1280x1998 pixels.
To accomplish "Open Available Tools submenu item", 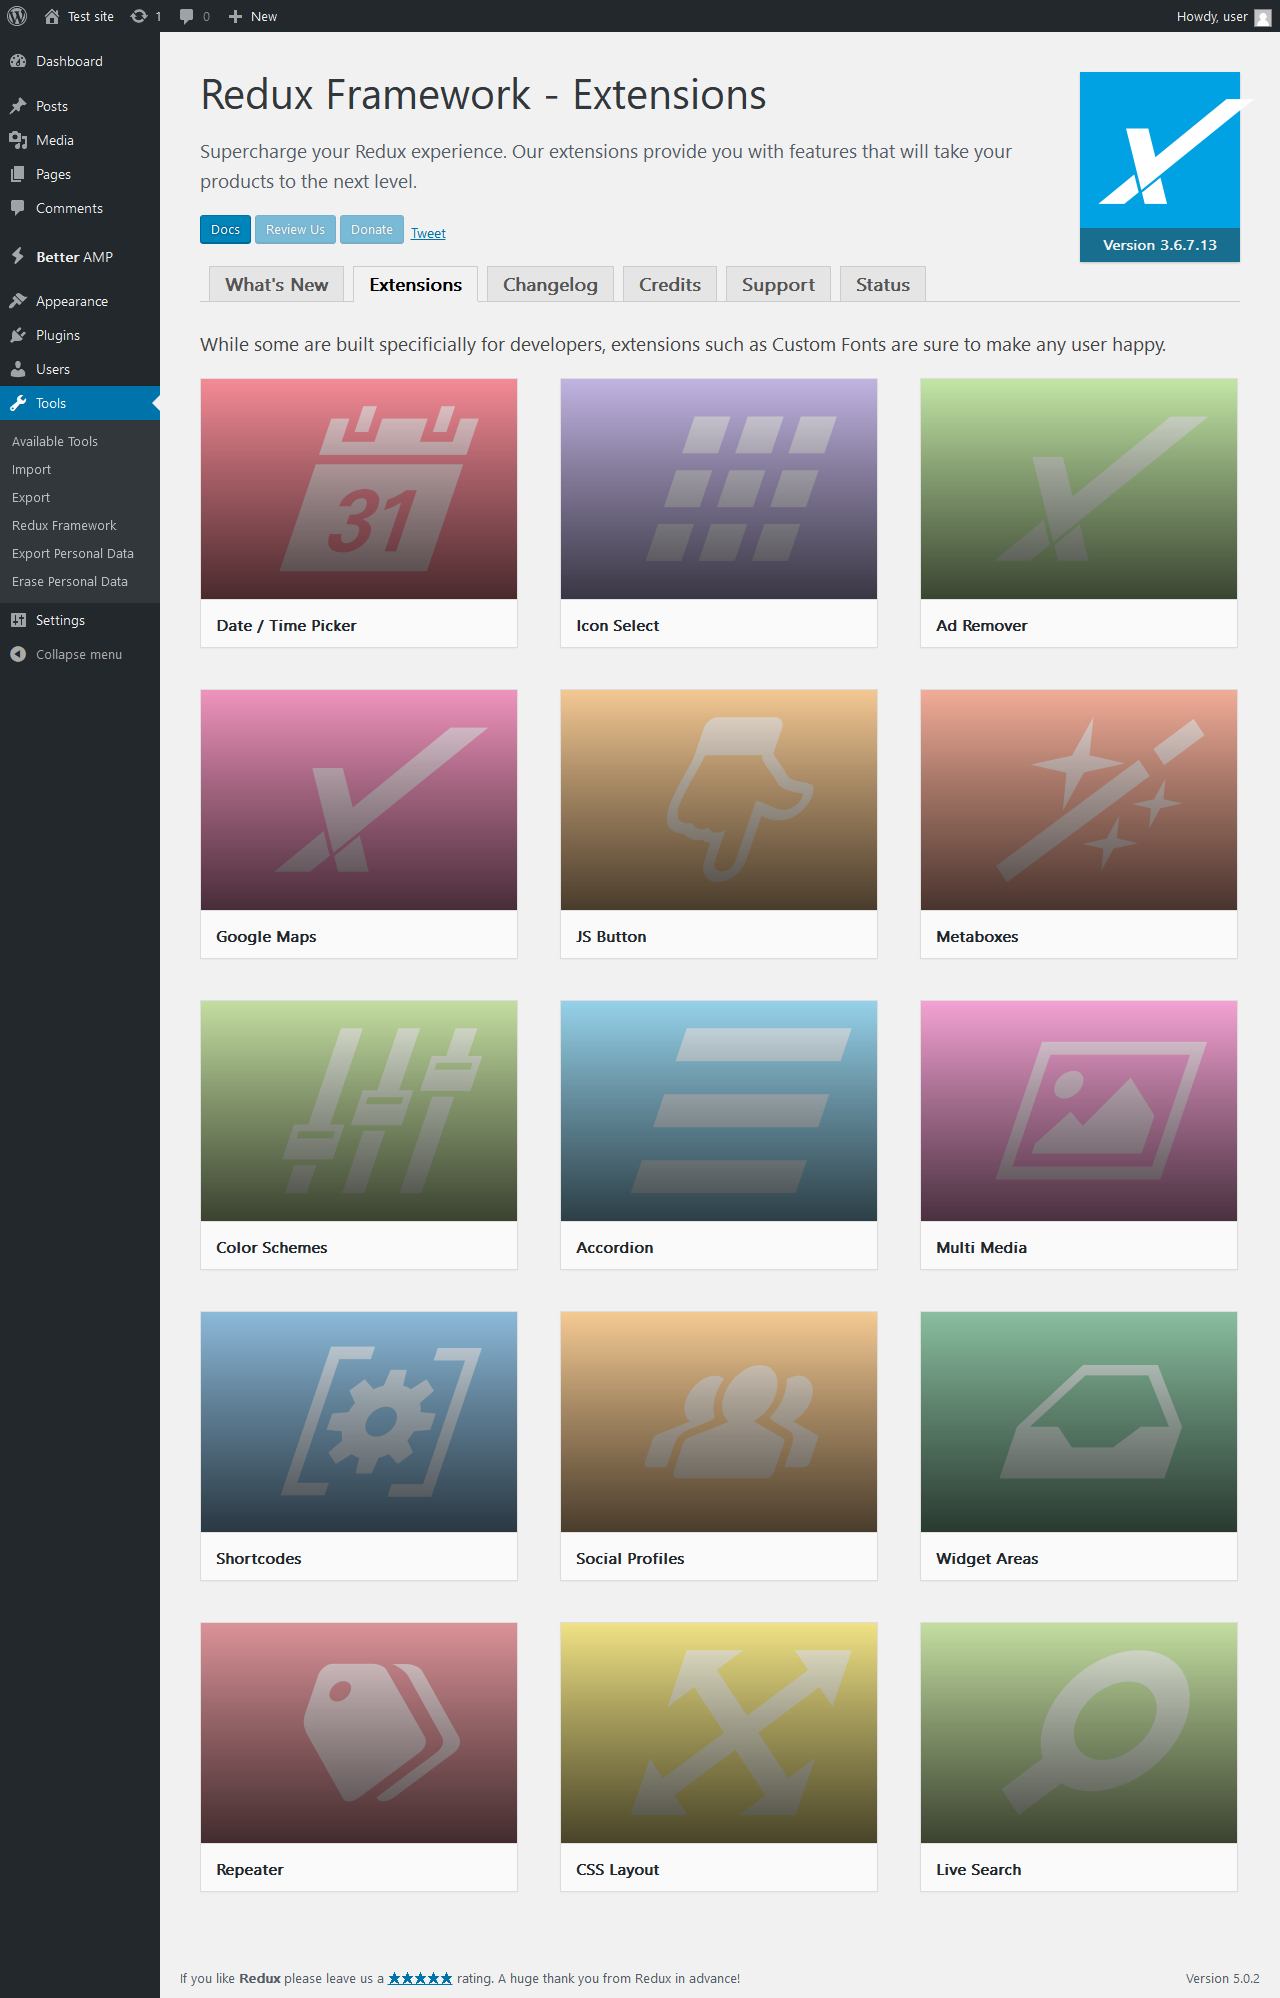I will [x=80, y=441].
